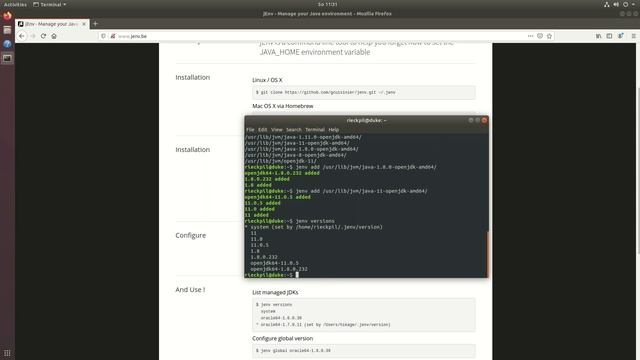Click the terminal scrollbar handle
Screen dimensions: 640x360
click(x=487, y=254)
